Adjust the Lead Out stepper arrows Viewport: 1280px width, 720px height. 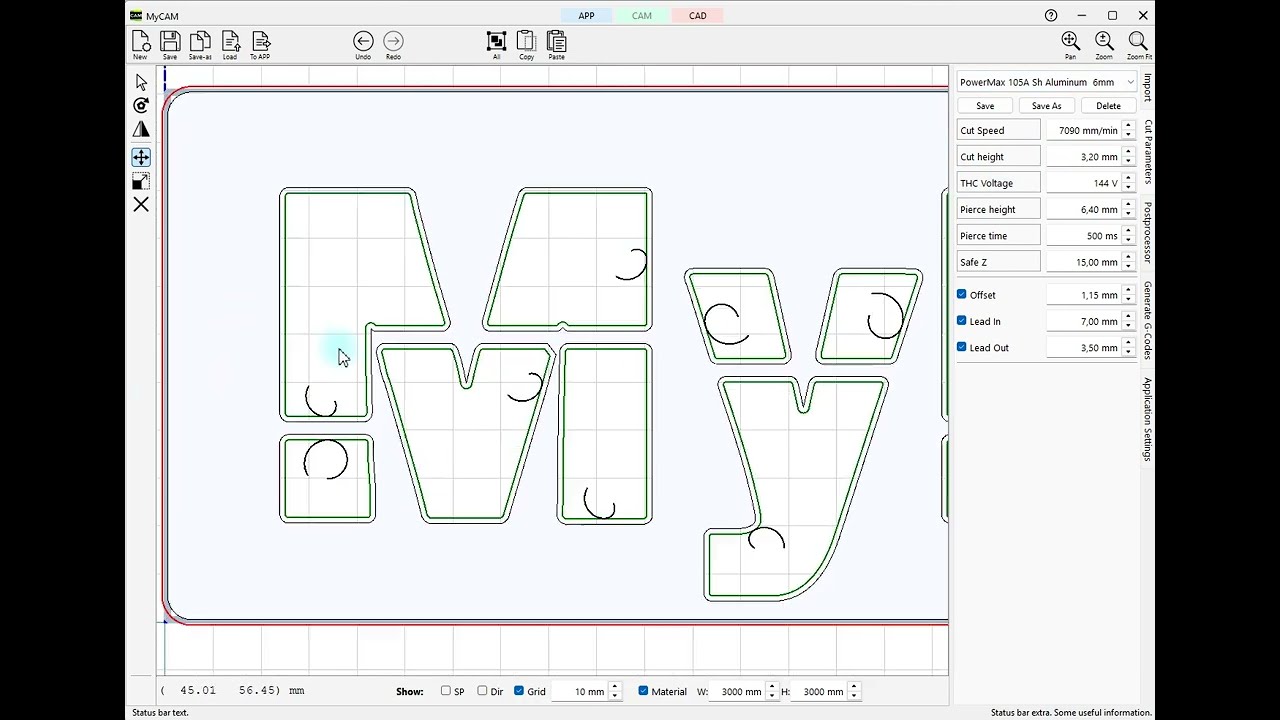[x=1128, y=348]
